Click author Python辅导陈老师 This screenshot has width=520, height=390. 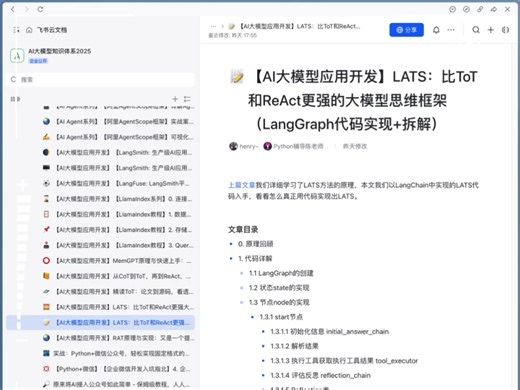coord(293,146)
